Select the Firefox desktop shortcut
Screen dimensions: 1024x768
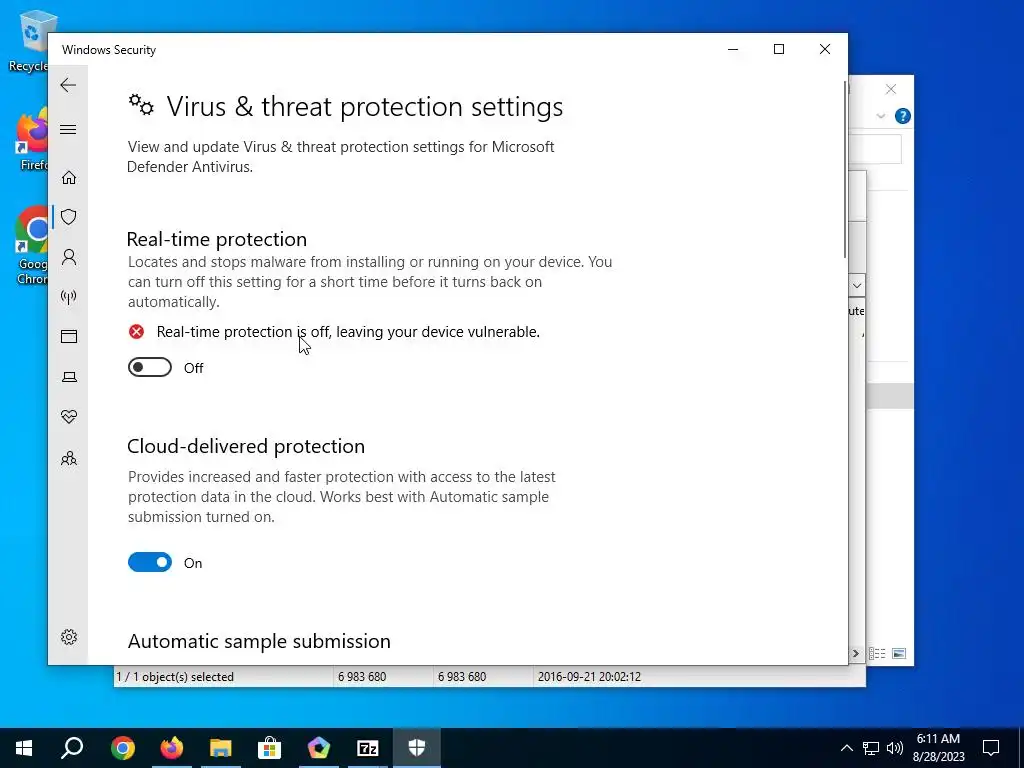click(31, 140)
